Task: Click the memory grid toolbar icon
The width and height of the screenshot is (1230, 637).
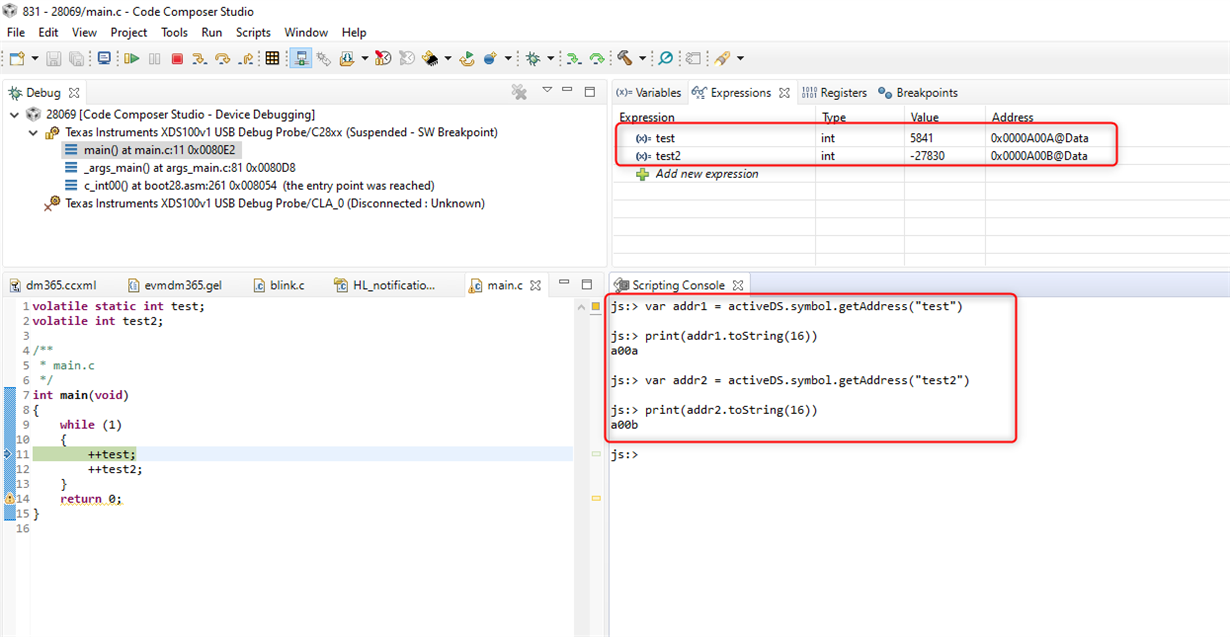Action: click(x=272, y=59)
